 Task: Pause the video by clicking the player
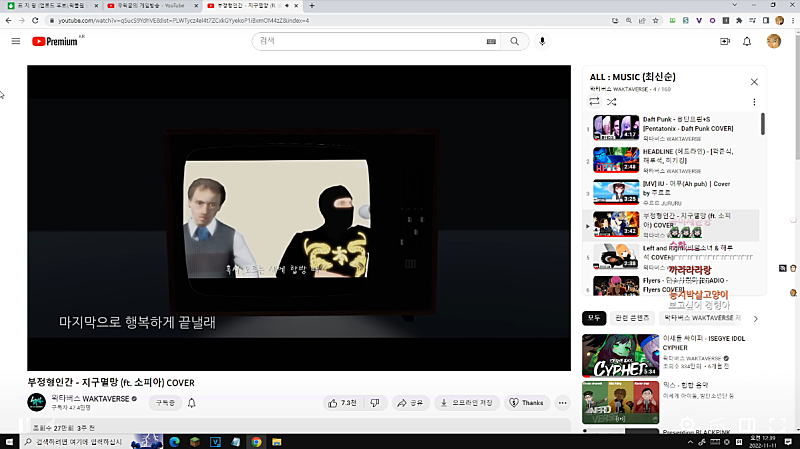pos(299,218)
